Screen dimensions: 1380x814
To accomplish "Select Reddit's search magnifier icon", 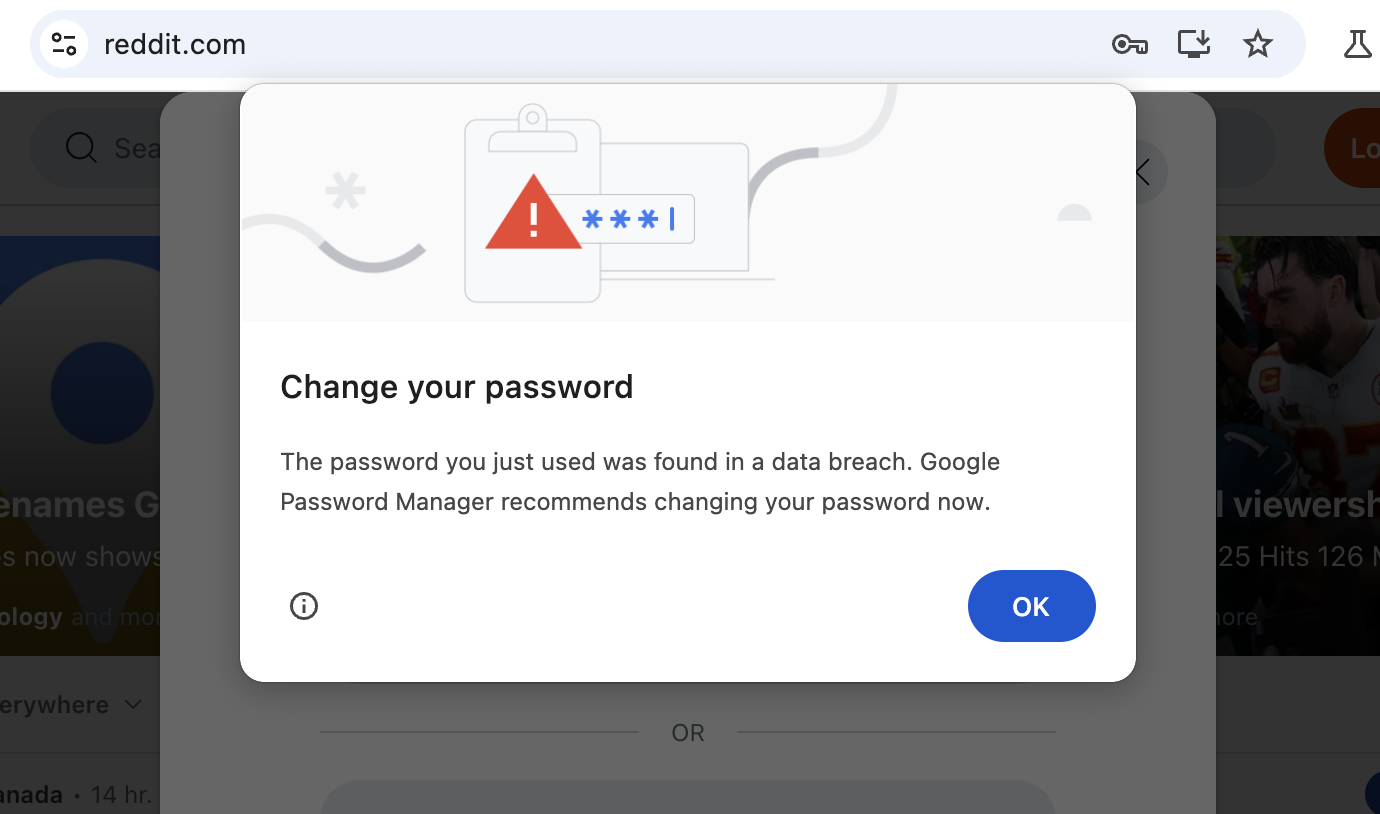I will coord(80,147).
